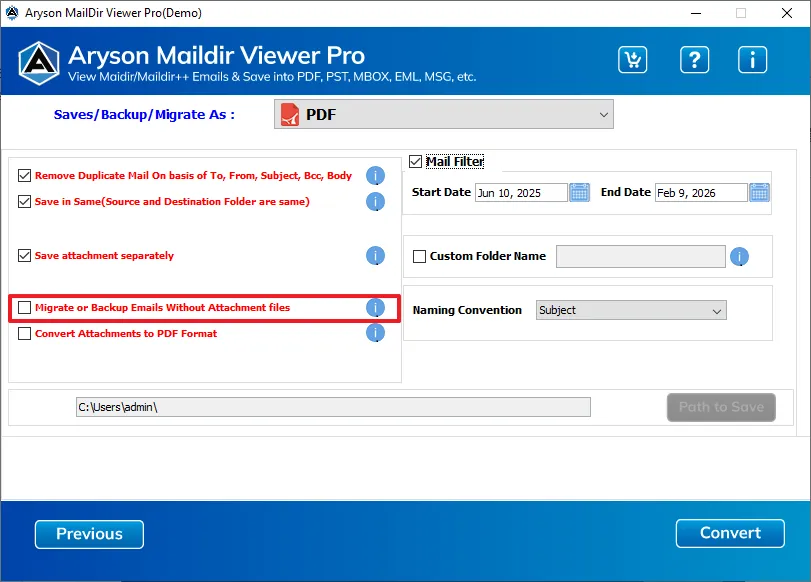Image resolution: width=811 pixels, height=582 pixels.
Task: Show info for Migrate Without Attachment files
Action: tap(375, 307)
